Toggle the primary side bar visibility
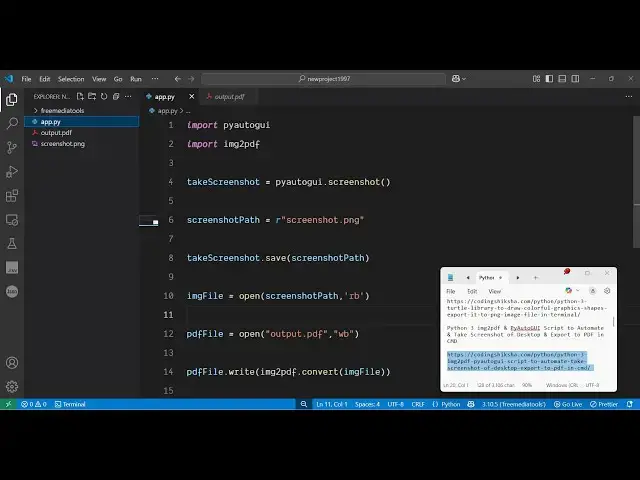Viewport: 640px width, 480px height. click(x=549, y=78)
